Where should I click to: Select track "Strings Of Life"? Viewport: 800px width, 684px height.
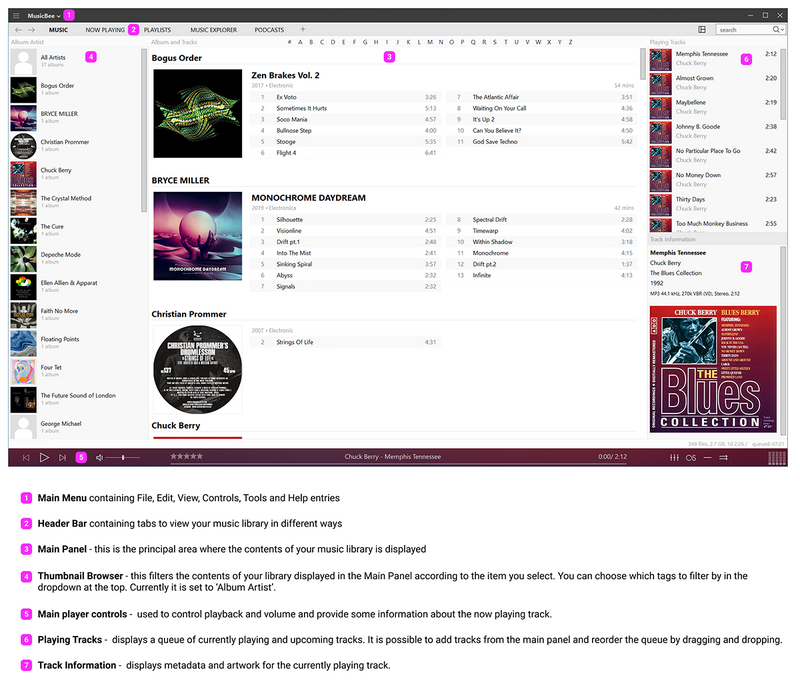(345, 342)
